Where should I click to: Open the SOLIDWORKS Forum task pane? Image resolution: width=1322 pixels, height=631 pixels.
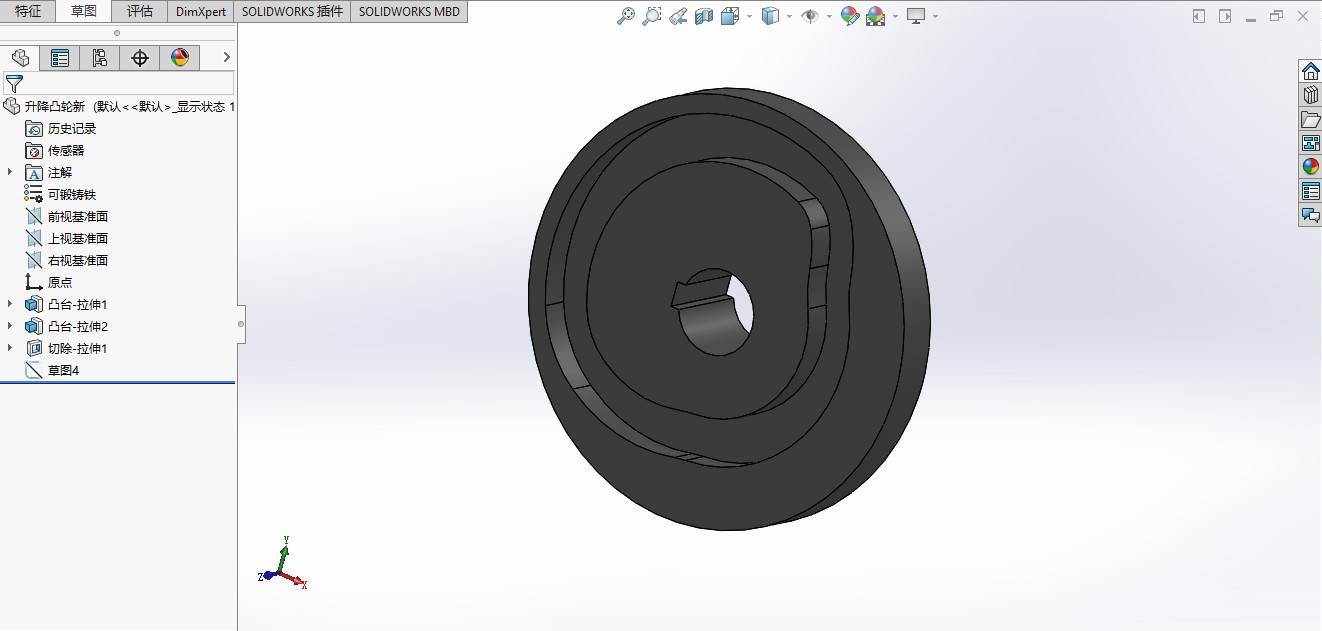coord(1310,215)
